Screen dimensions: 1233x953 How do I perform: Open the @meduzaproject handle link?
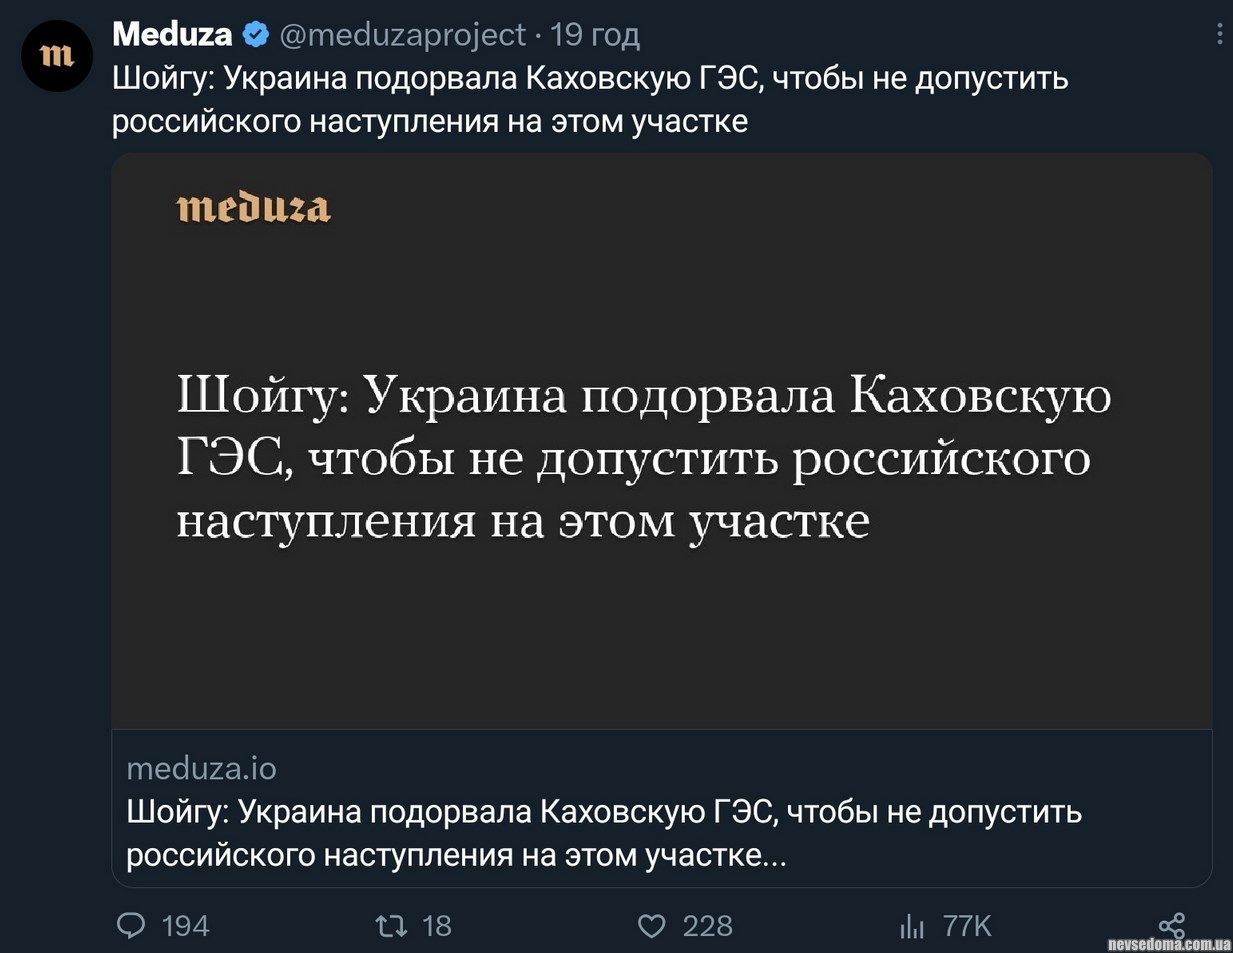tap(402, 34)
